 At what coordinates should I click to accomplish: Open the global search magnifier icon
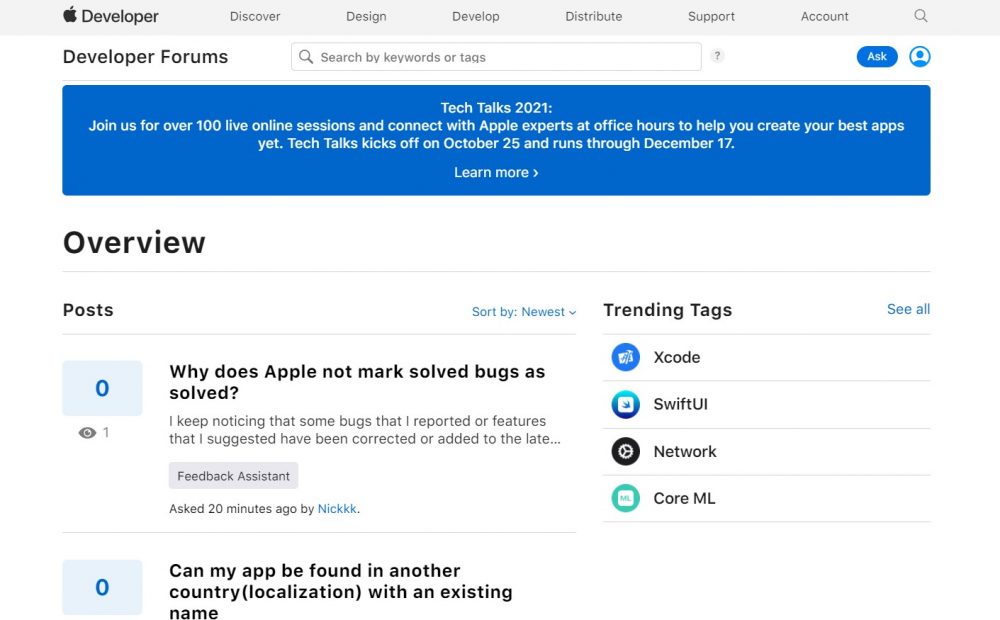[921, 16]
